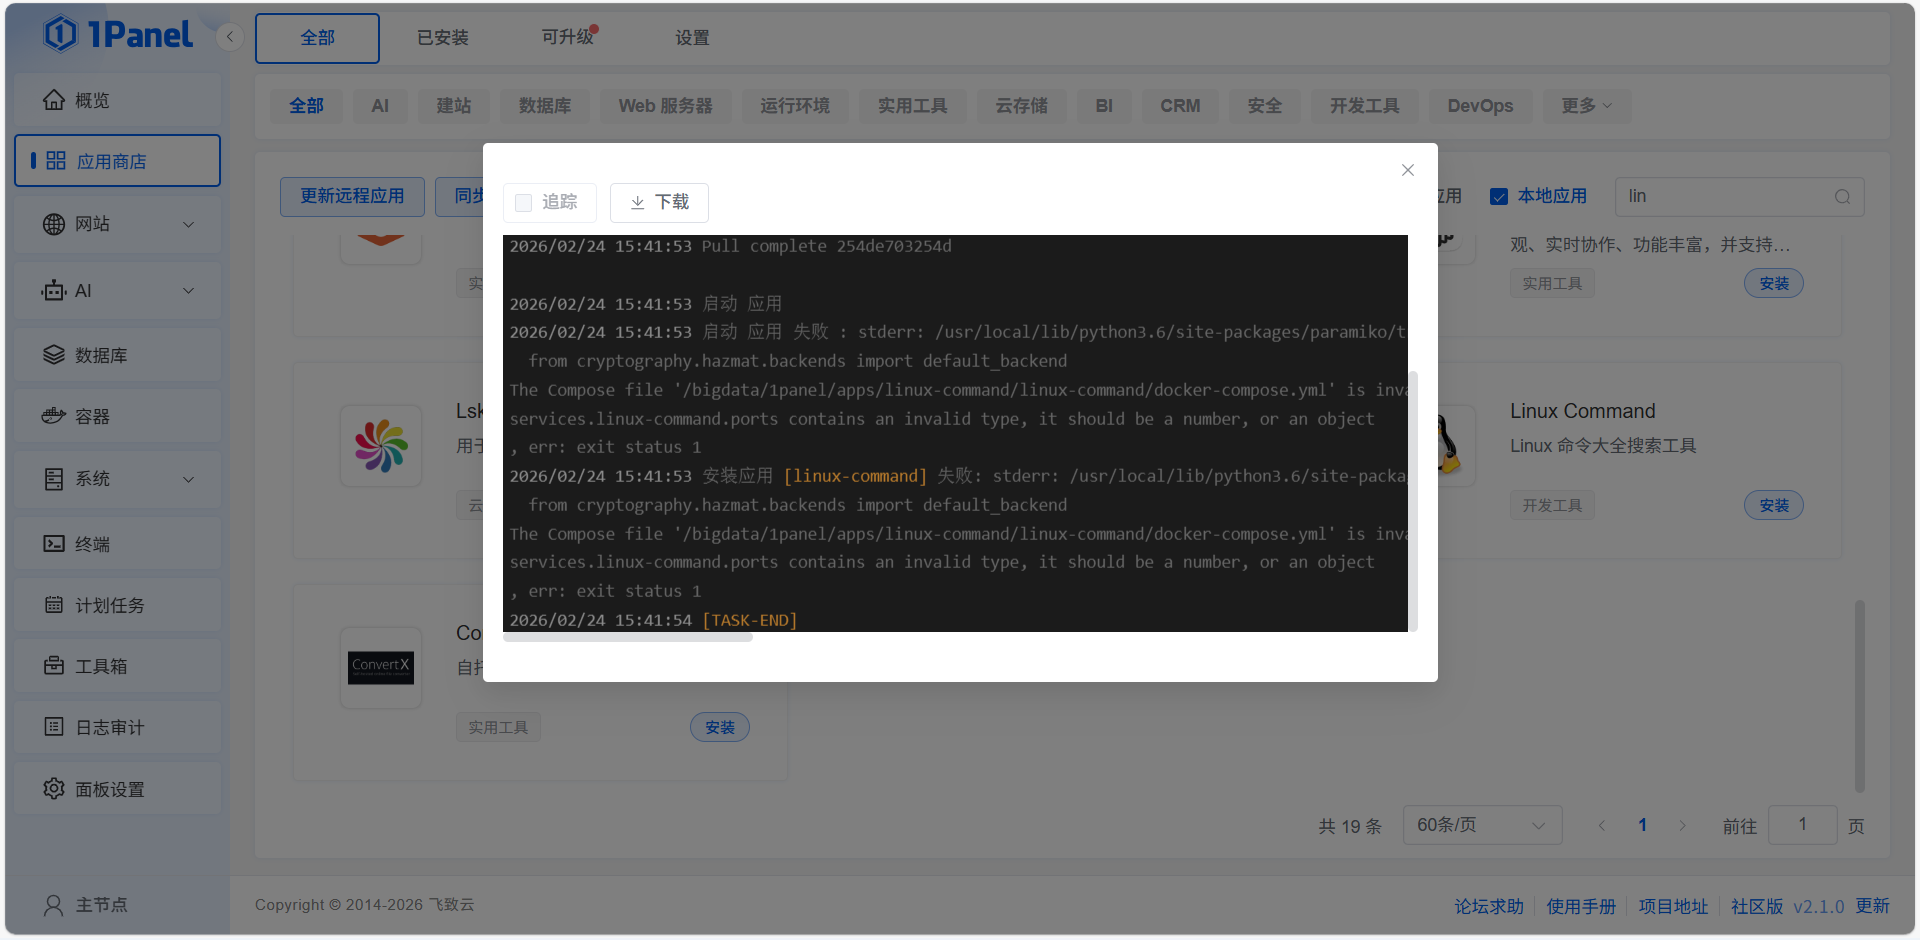Uncheck the 本地应用 checkbox
The width and height of the screenshot is (1920, 940).
pyautogui.click(x=1499, y=197)
